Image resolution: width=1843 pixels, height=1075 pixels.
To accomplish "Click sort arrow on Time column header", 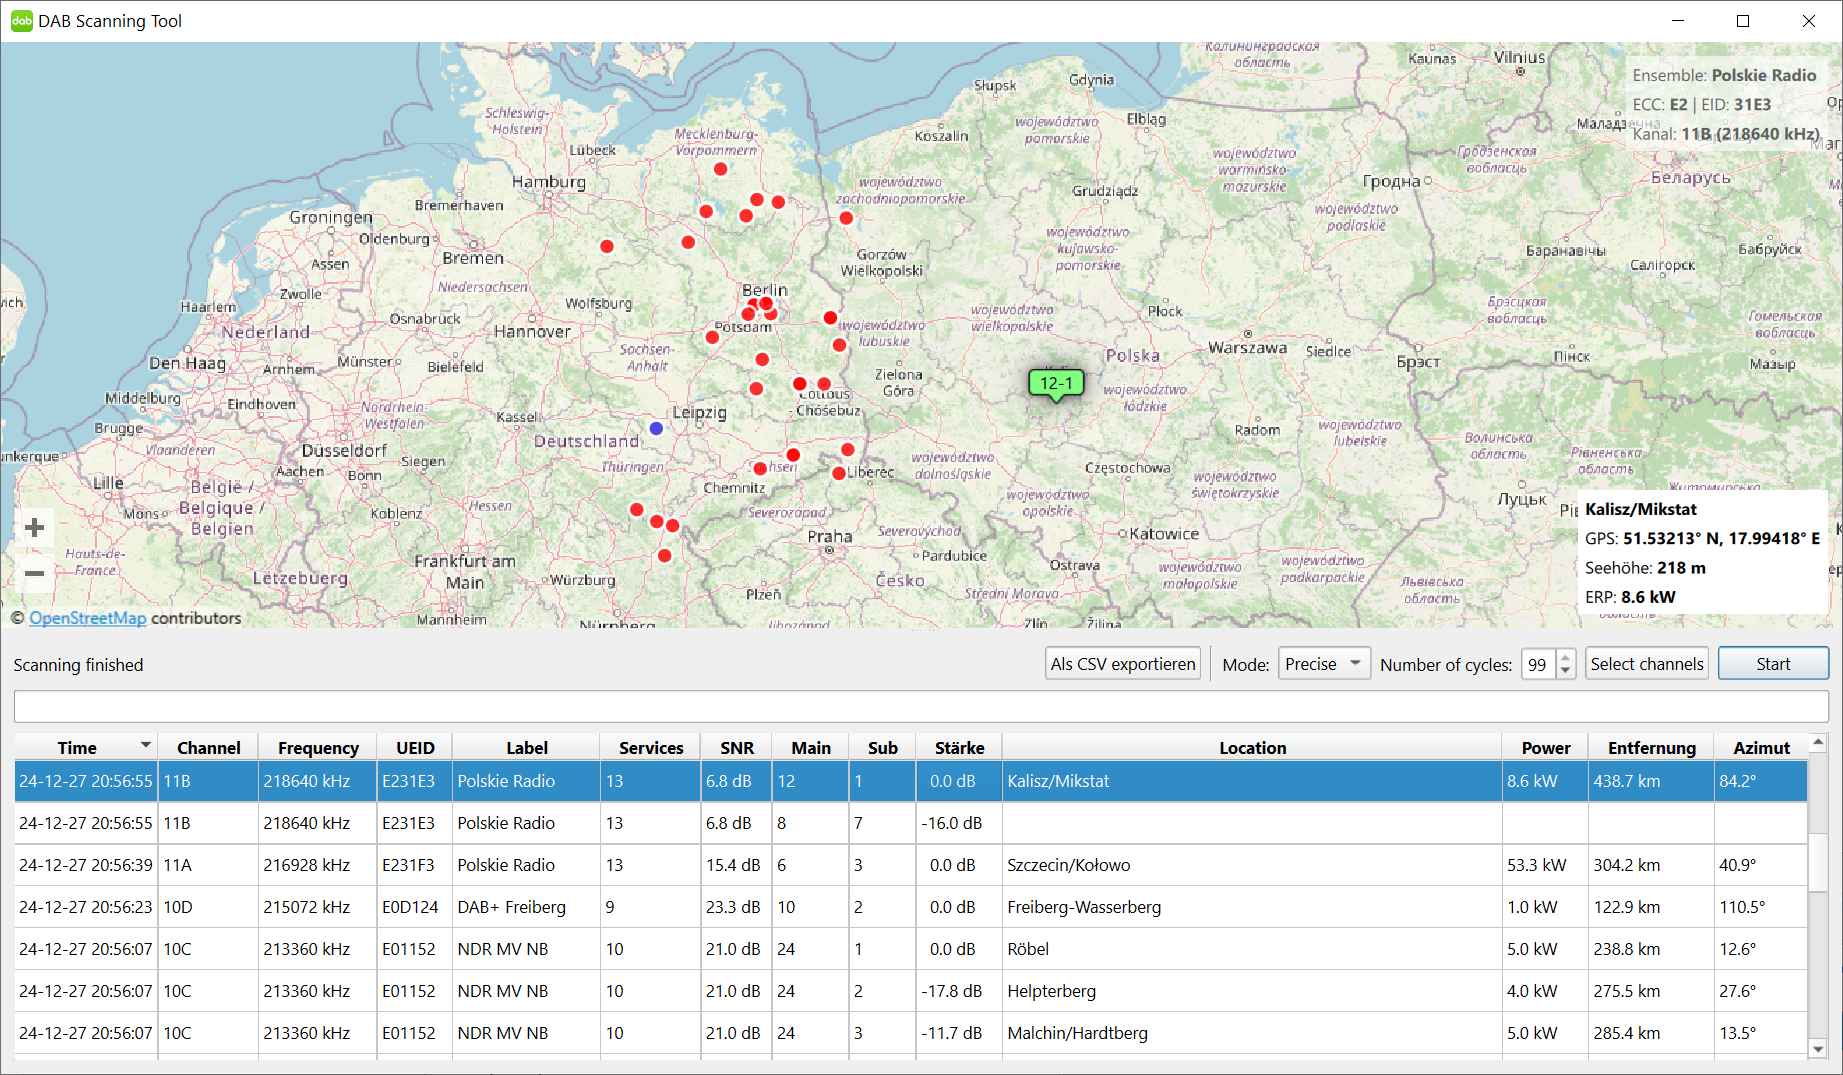I will [x=146, y=745].
